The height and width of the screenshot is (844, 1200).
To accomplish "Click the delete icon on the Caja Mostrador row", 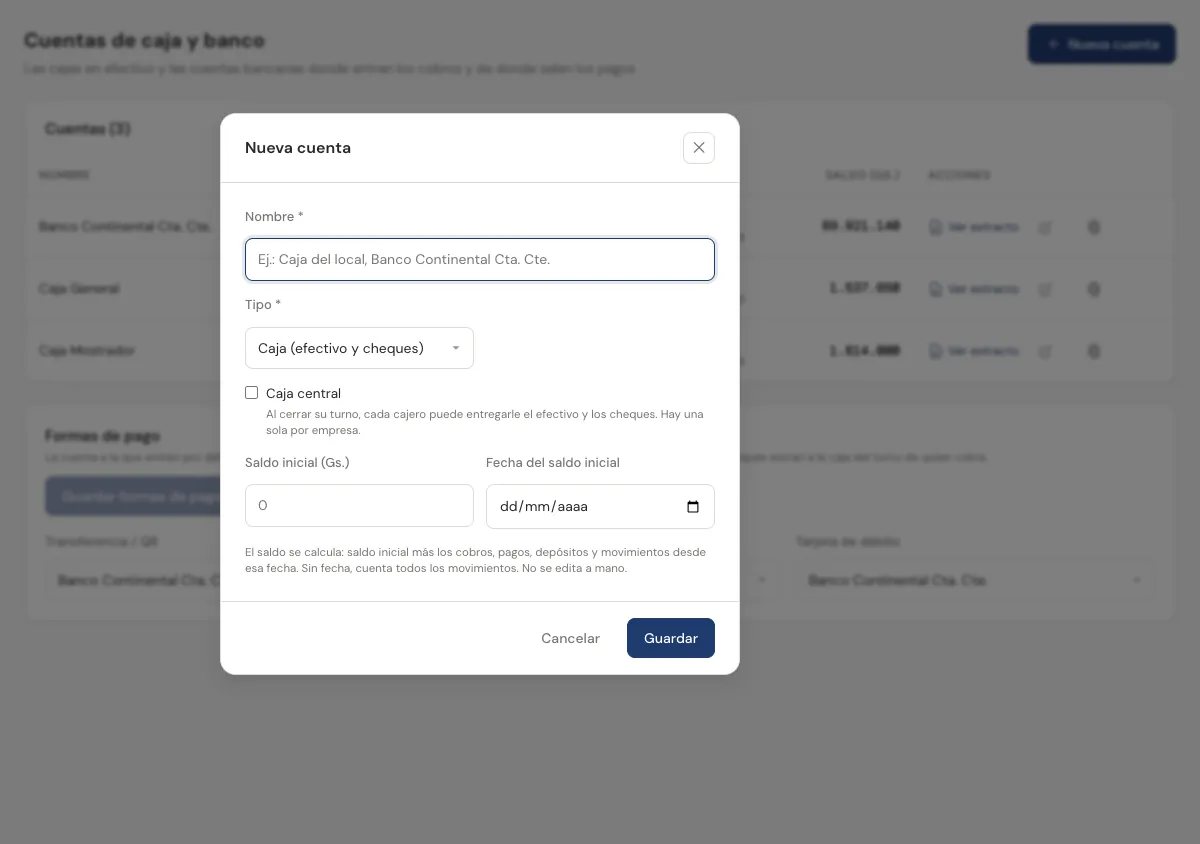I will [x=1094, y=351].
